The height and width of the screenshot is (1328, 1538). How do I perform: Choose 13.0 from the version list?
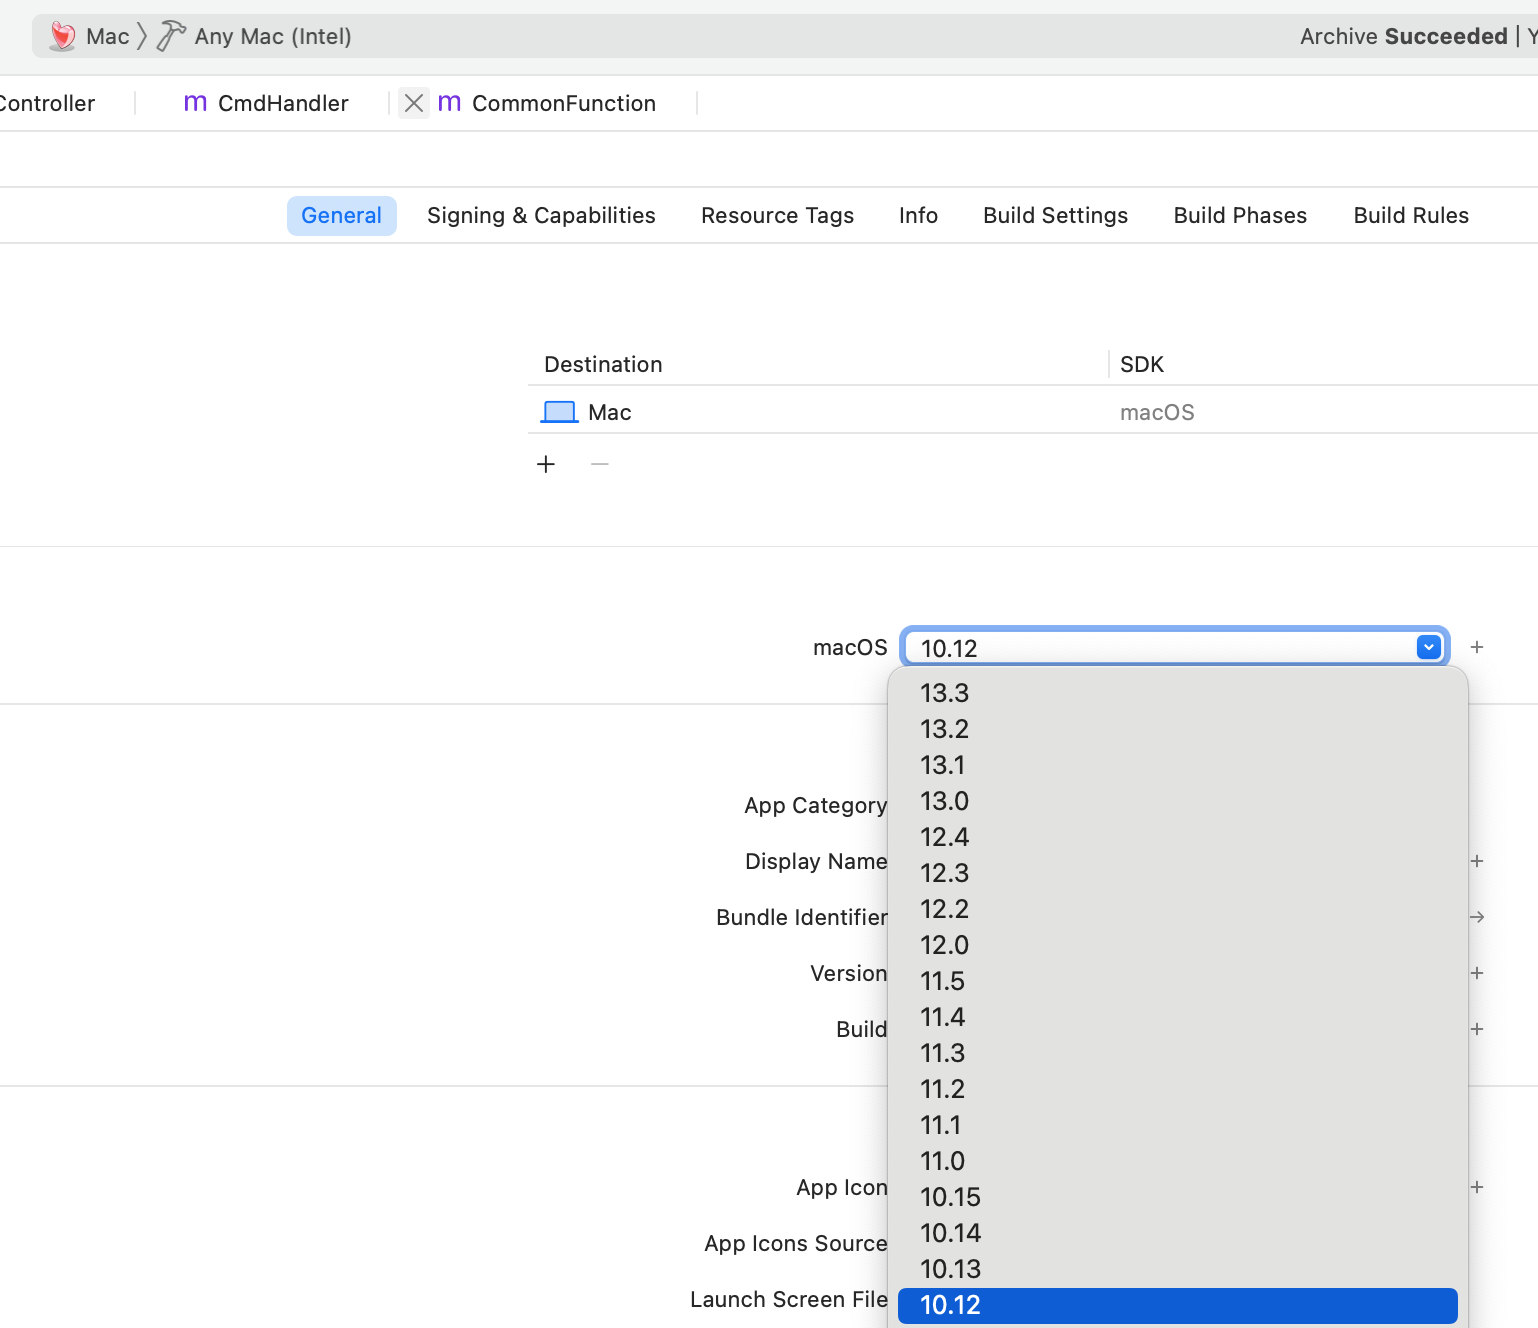(x=1177, y=801)
